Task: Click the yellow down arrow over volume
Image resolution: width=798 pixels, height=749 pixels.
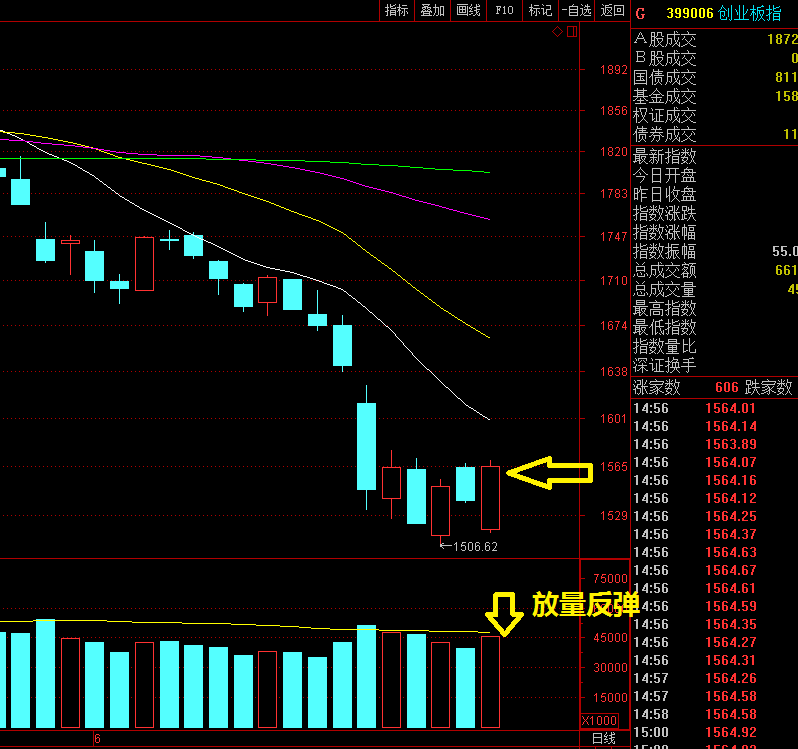Action: tap(504, 613)
